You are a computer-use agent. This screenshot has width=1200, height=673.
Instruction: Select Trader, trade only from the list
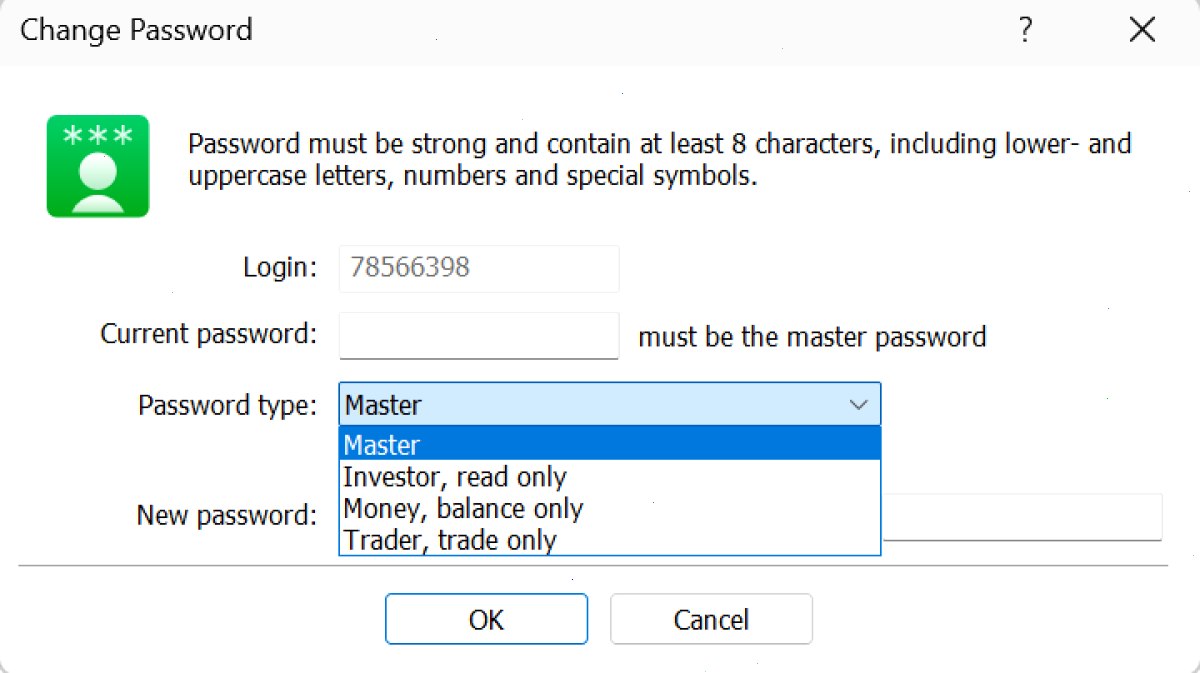610,540
